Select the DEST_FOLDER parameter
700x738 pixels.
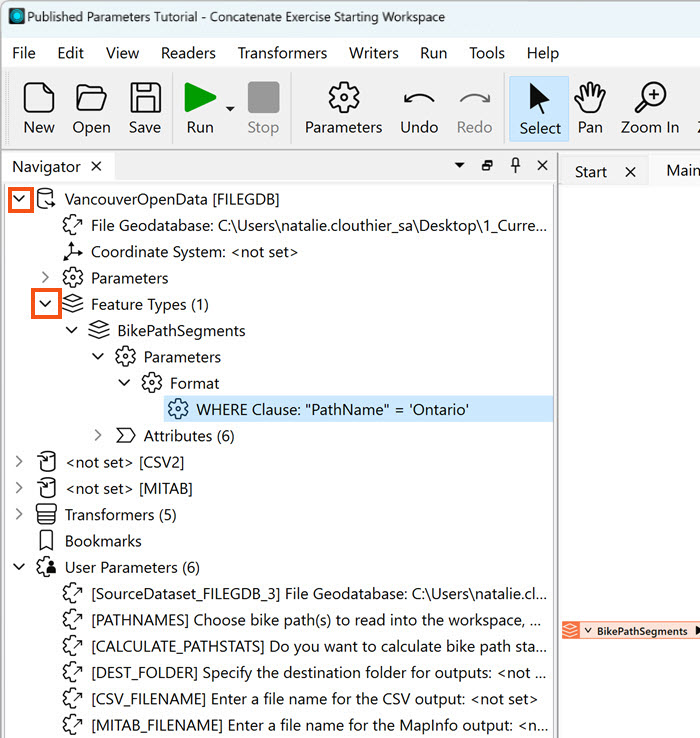point(305,673)
